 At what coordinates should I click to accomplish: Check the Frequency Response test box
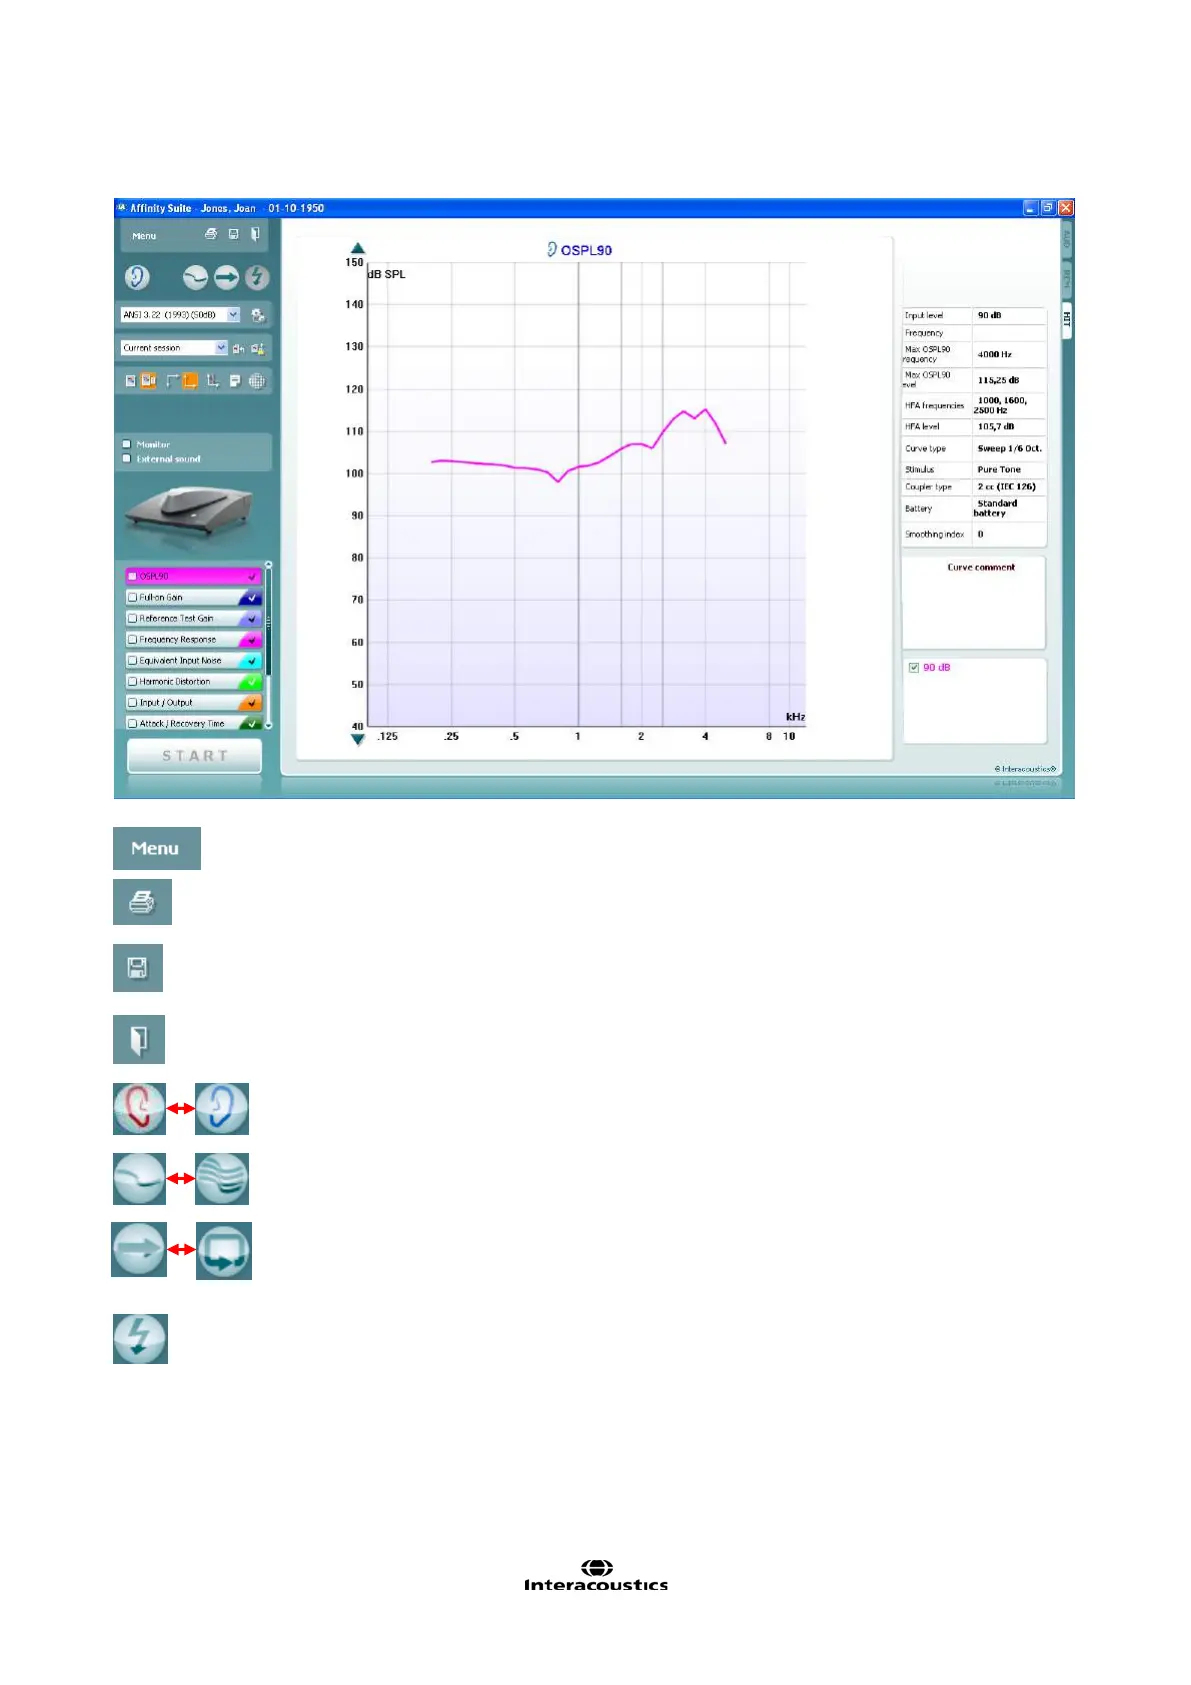pos(132,639)
